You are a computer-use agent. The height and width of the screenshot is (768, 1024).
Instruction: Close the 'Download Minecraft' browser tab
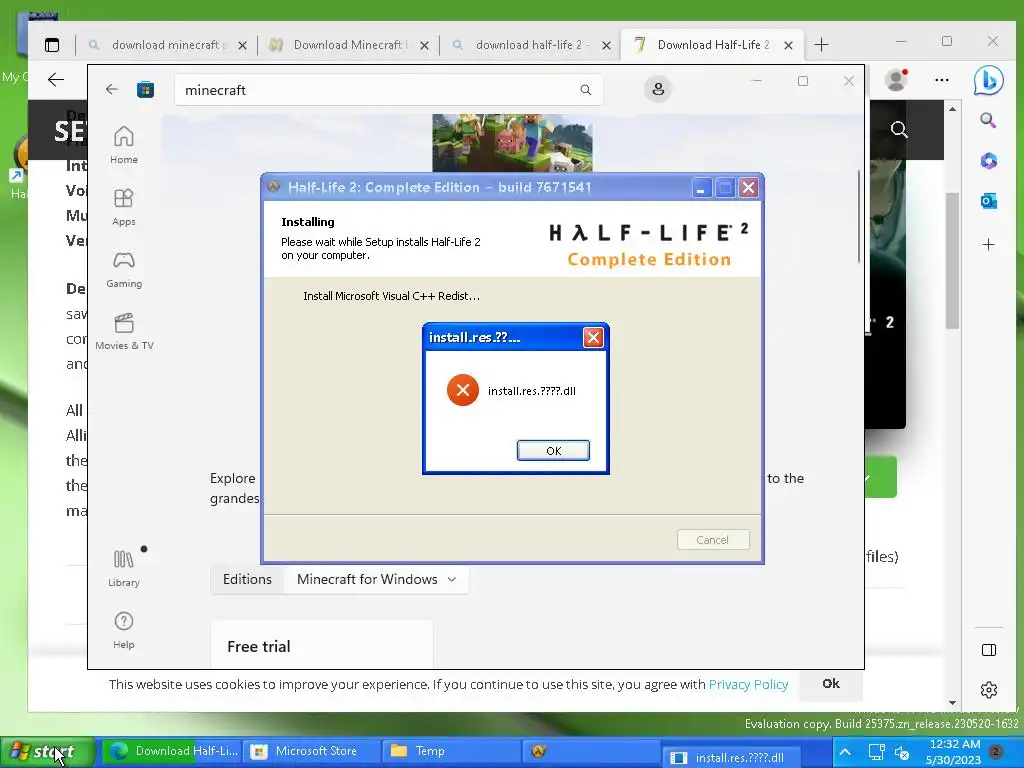coord(424,46)
